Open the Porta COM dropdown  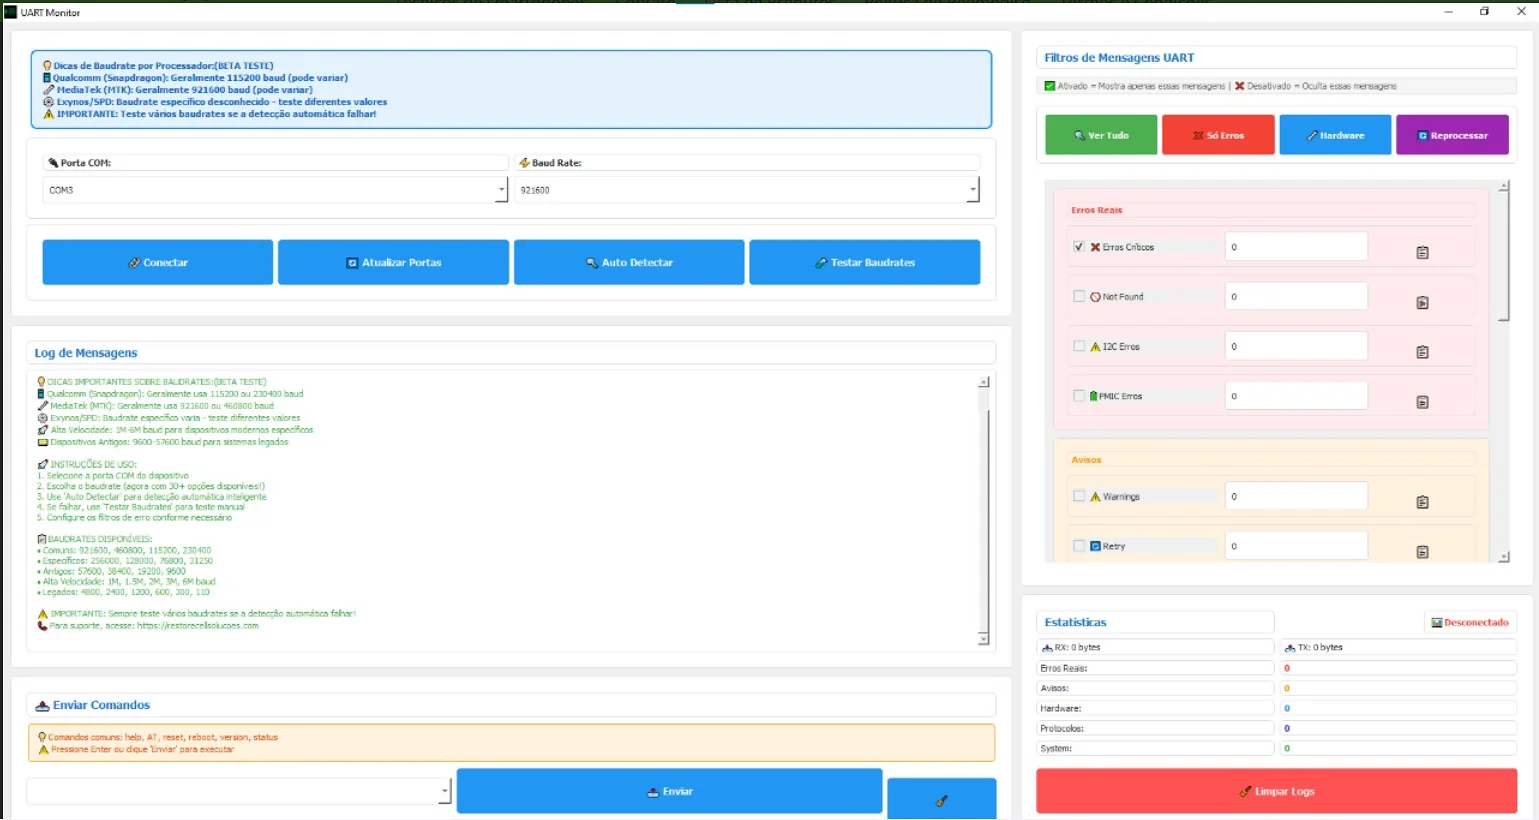pyautogui.click(x=501, y=190)
